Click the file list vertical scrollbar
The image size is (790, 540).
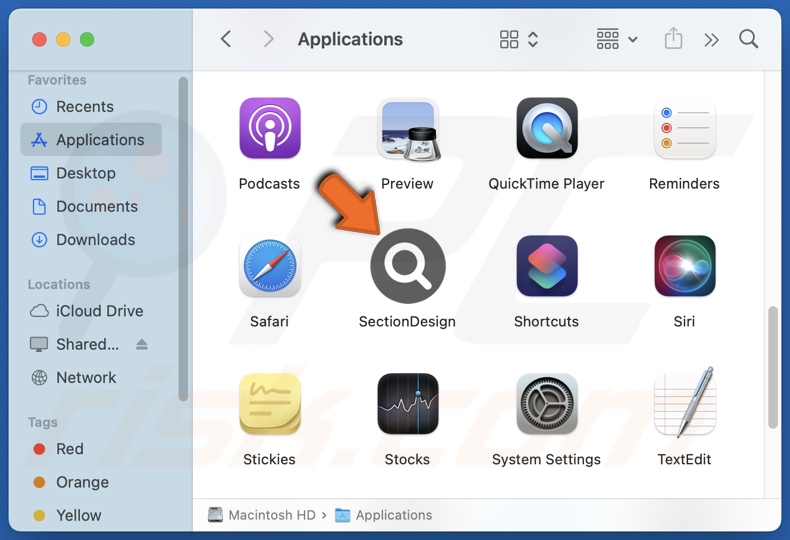point(773,367)
